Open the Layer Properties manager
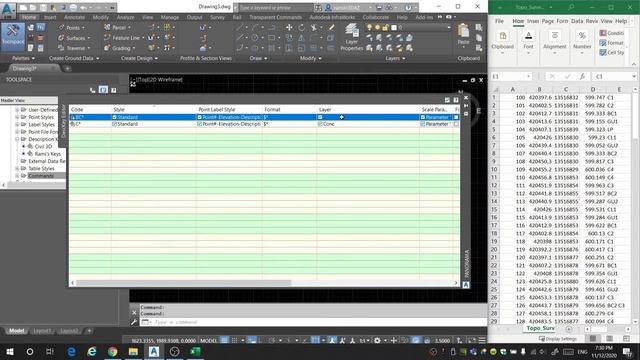Image resolution: width=640 pixels, height=360 pixels. click(x=351, y=37)
